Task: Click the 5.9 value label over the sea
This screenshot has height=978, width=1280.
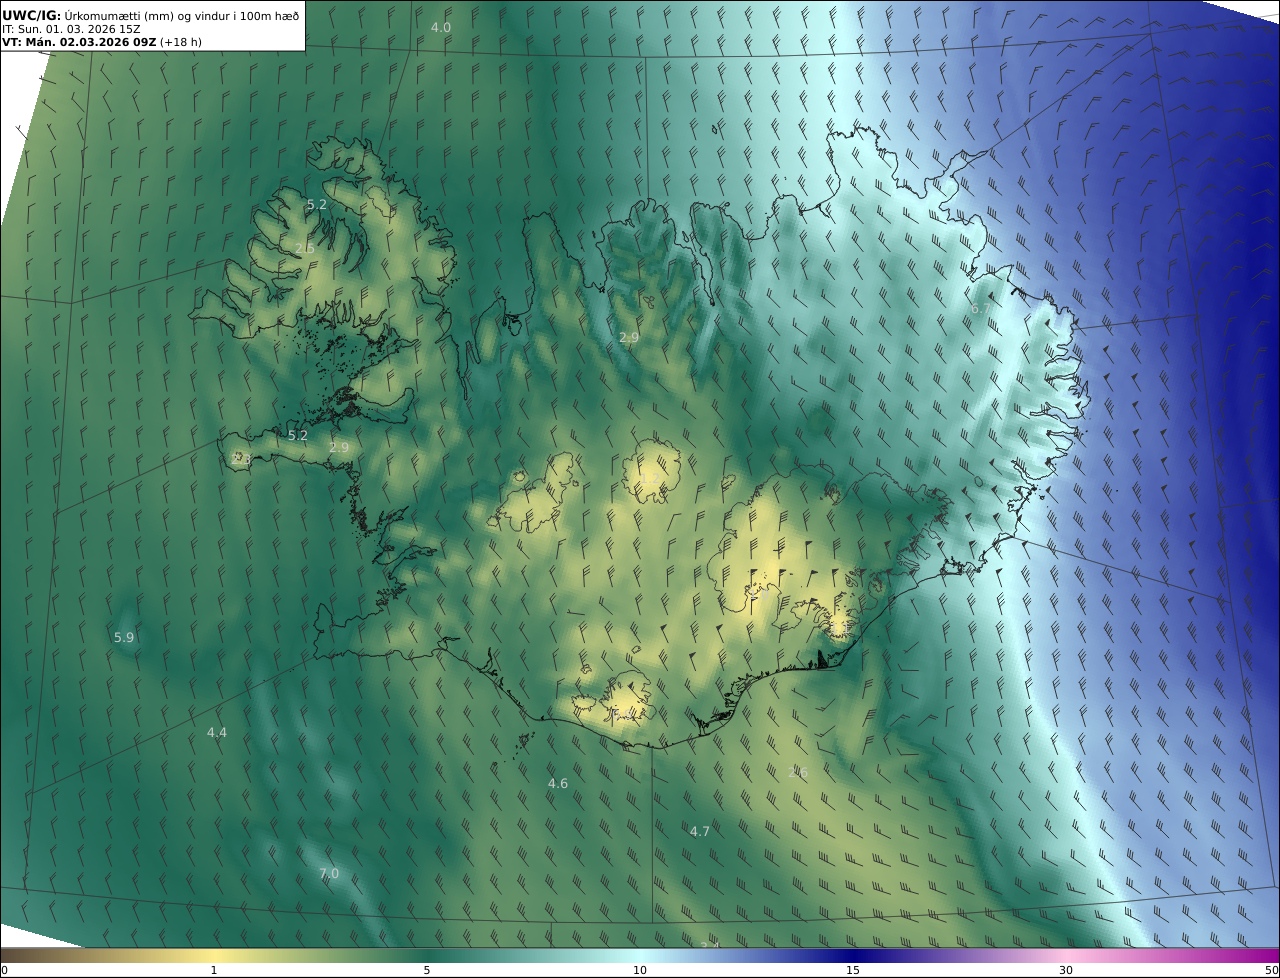Action: pyautogui.click(x=124, y=637)
